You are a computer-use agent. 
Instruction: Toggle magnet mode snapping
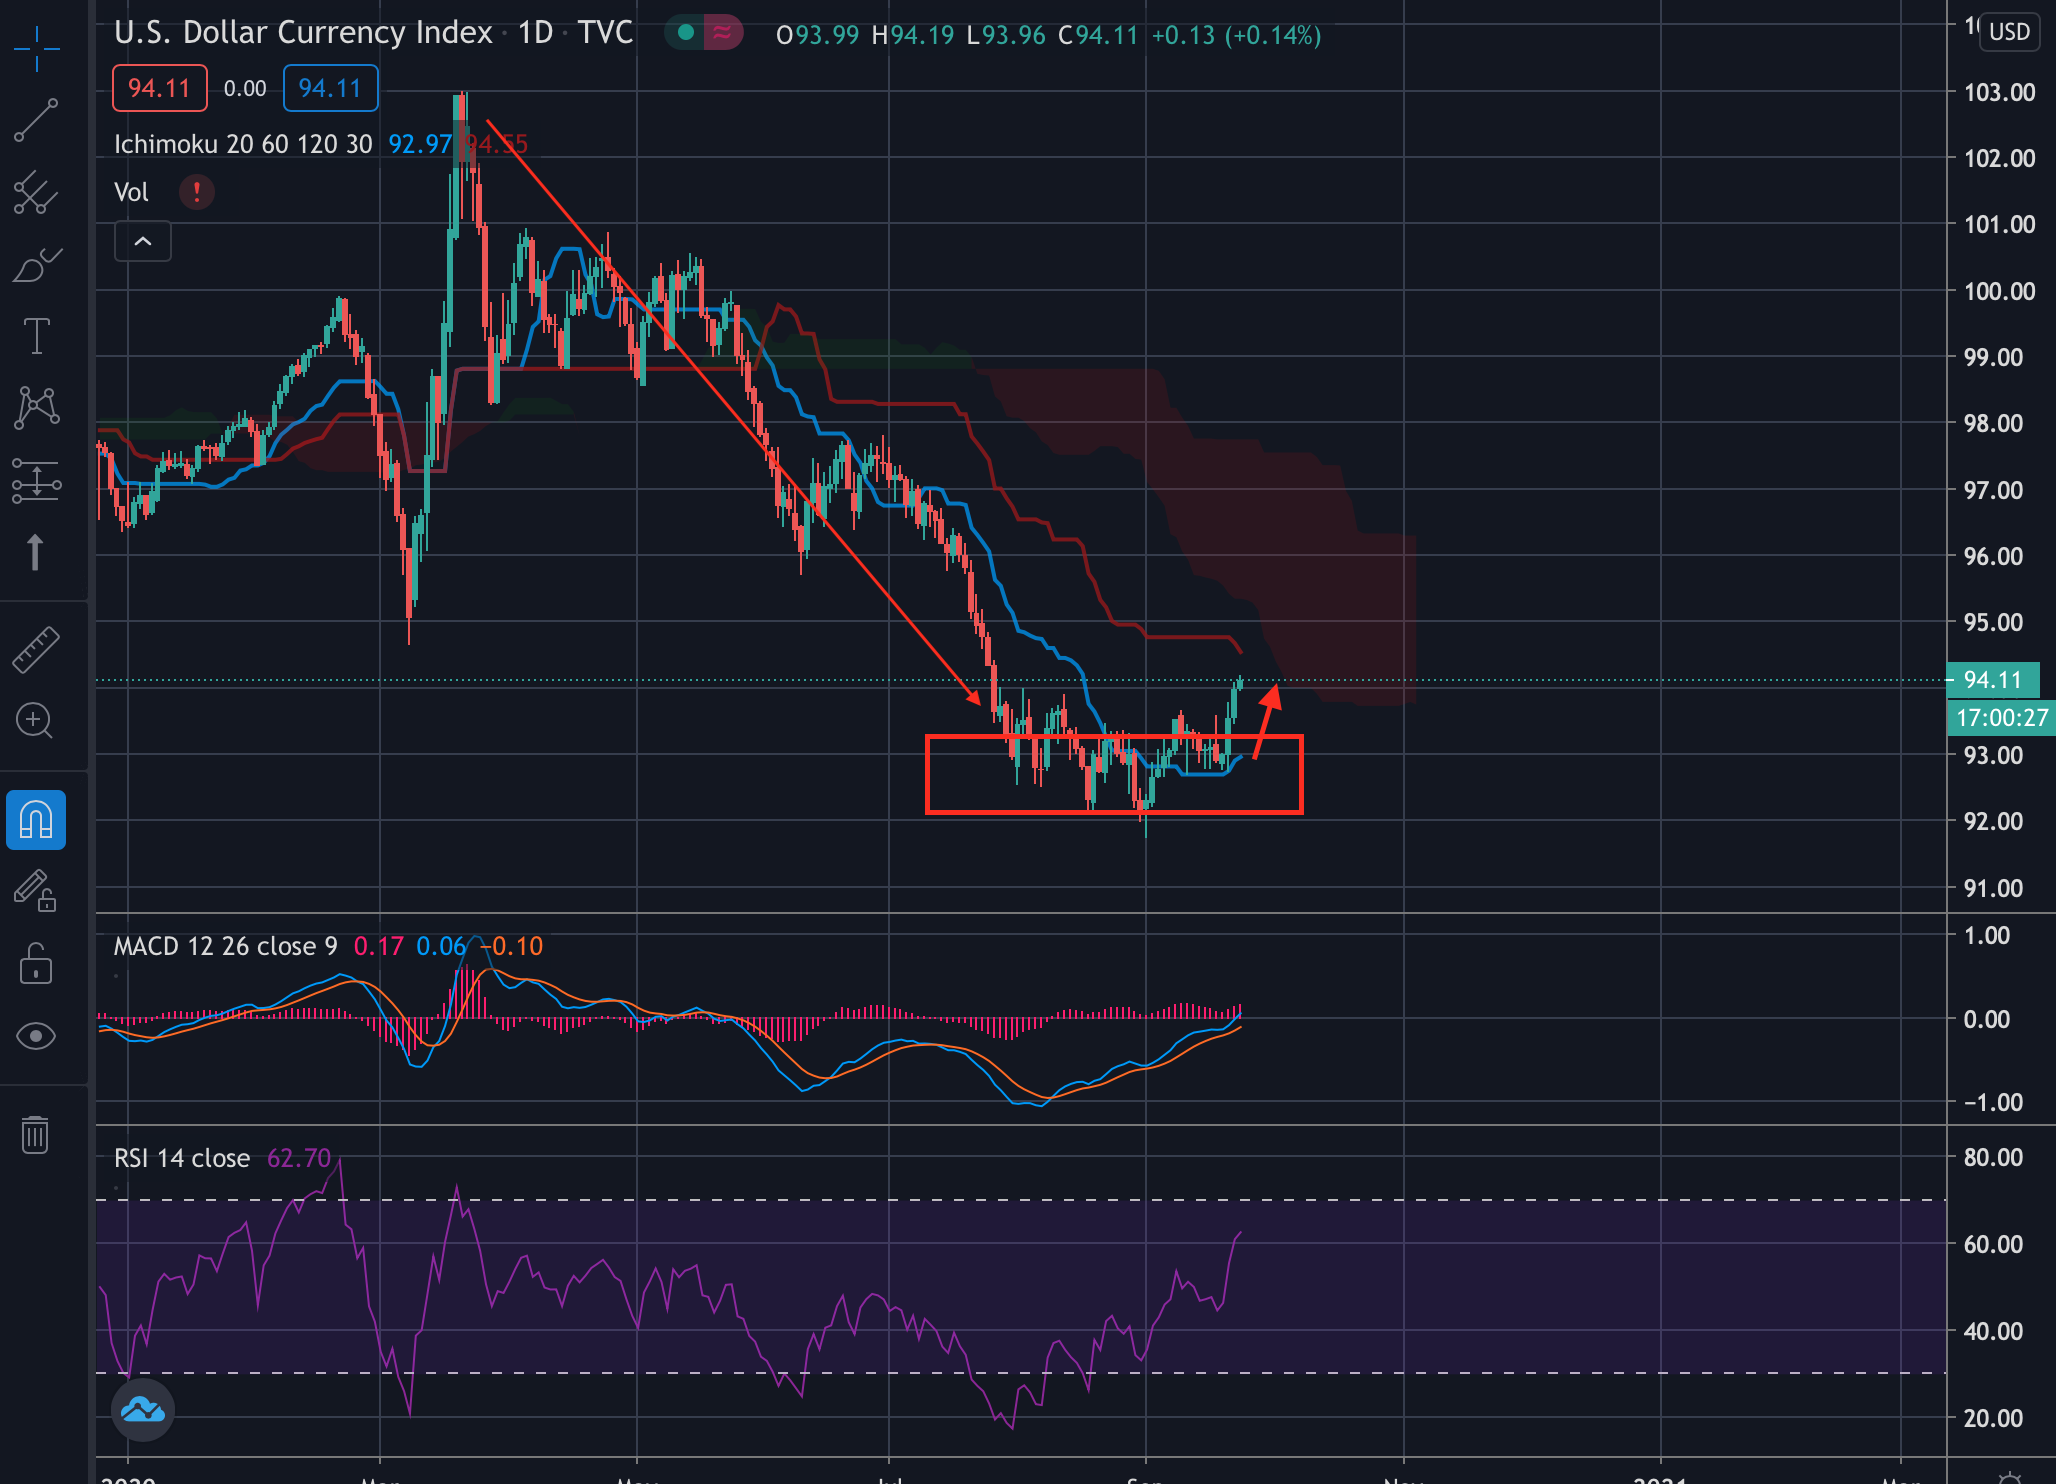click(x=36, y=820)
